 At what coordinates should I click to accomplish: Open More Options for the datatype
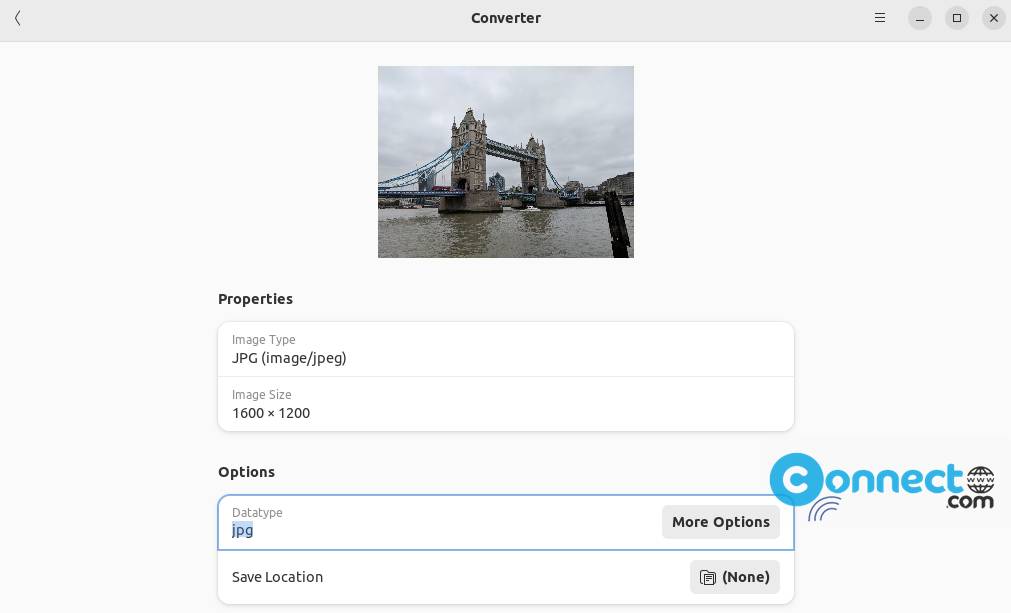pos(720,522)
